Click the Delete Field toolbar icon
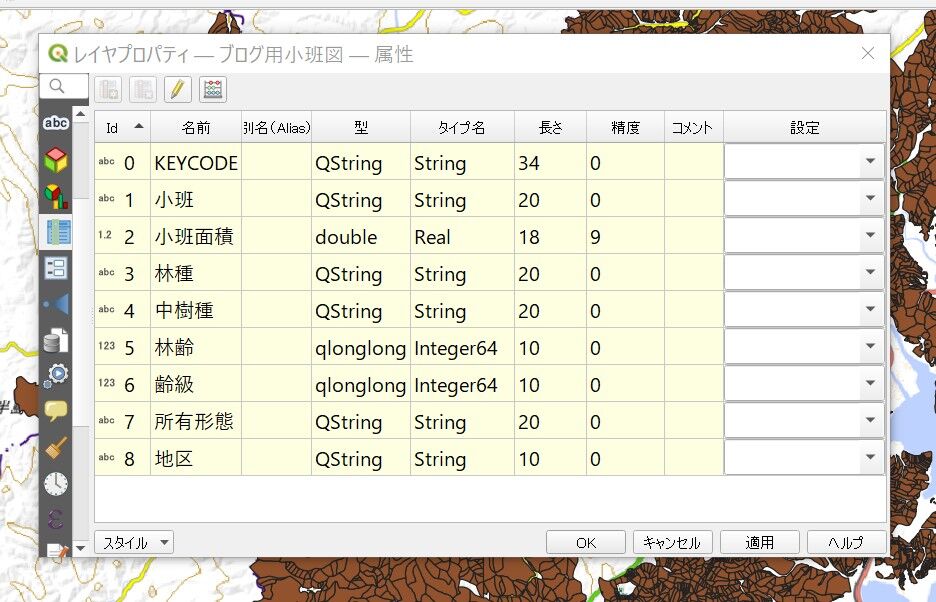 (x=143, y=90)
